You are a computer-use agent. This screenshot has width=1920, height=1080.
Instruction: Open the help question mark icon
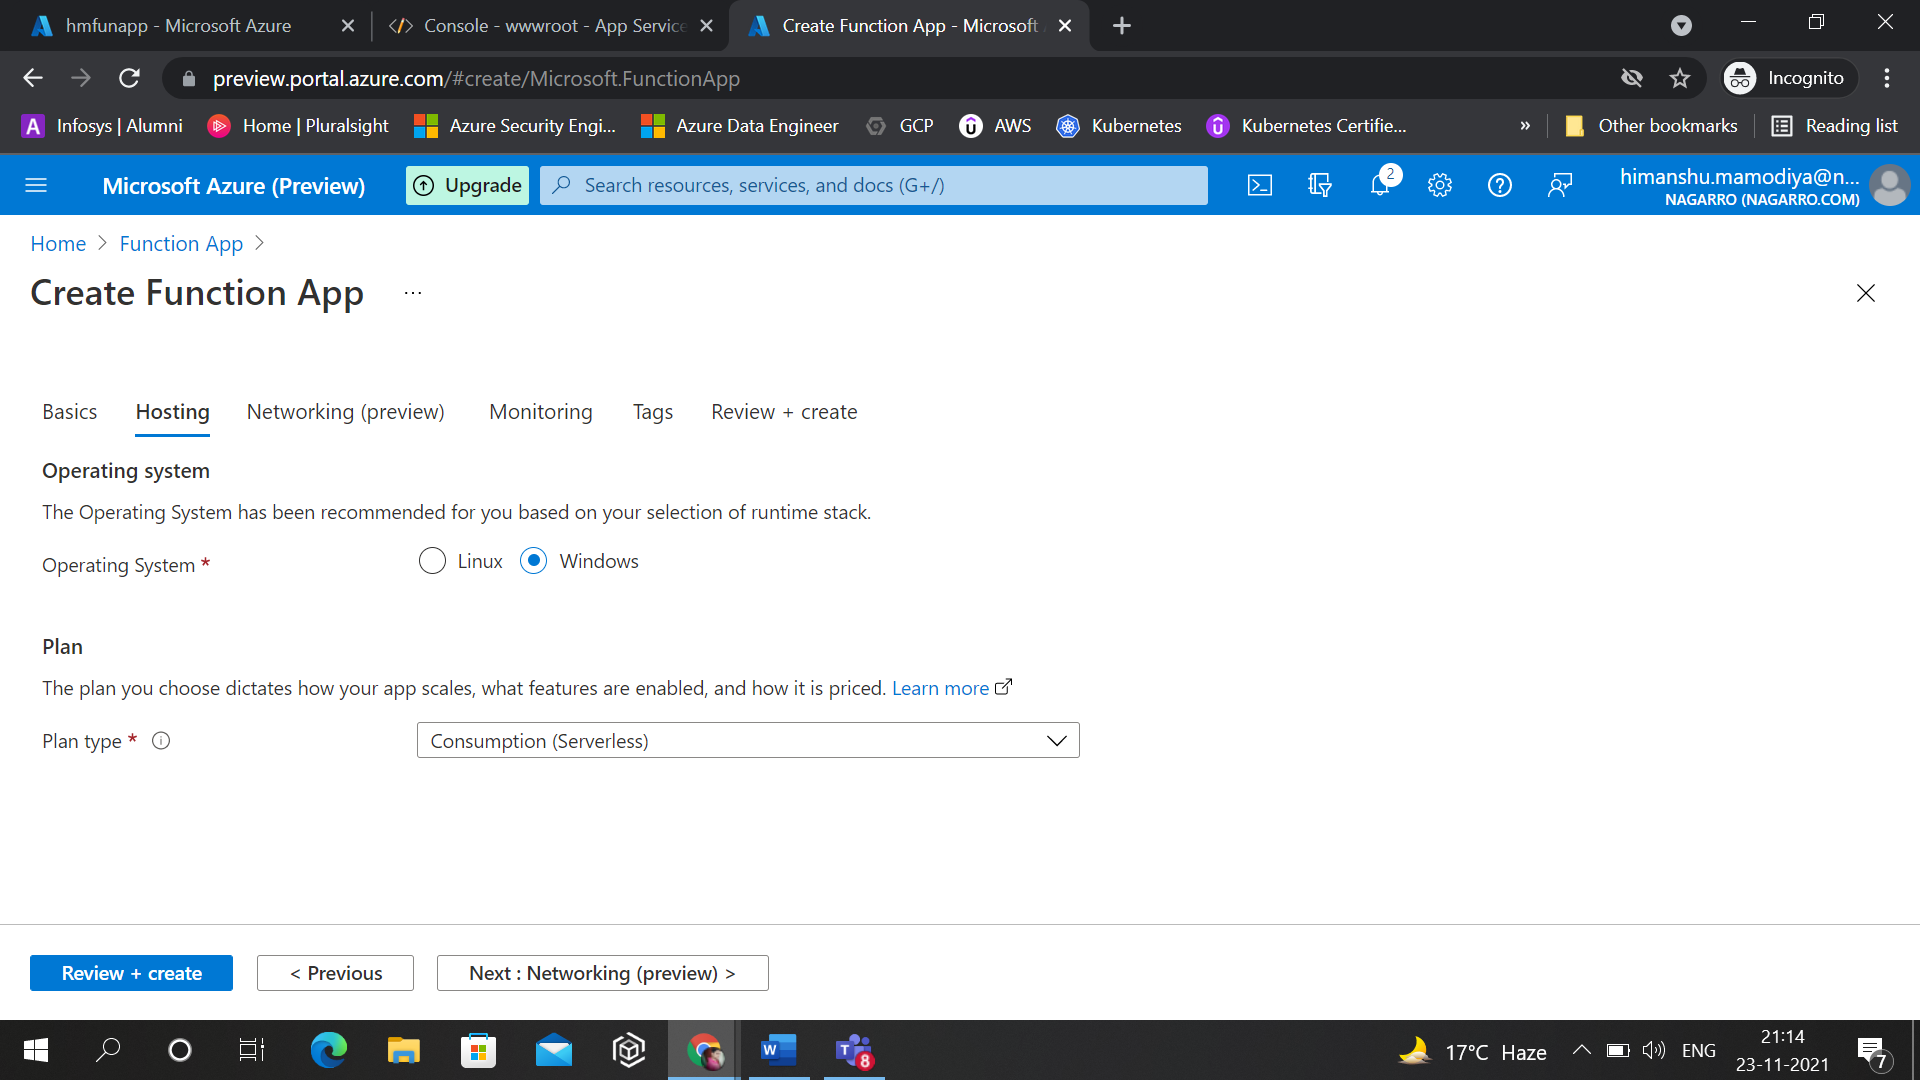pyautogui.click(x=1500, y=185)
